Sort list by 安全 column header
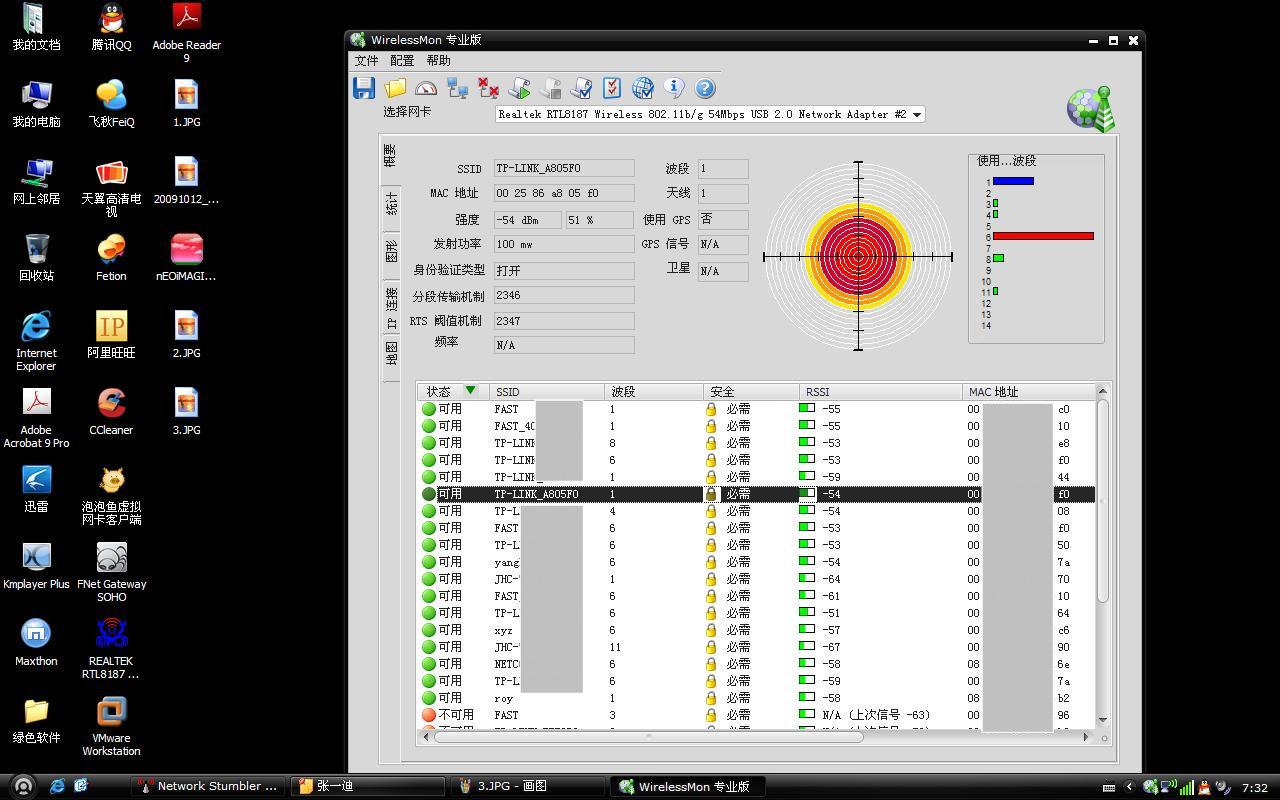Viewport: 1280px width, 800px height. (x=751, y=391)
